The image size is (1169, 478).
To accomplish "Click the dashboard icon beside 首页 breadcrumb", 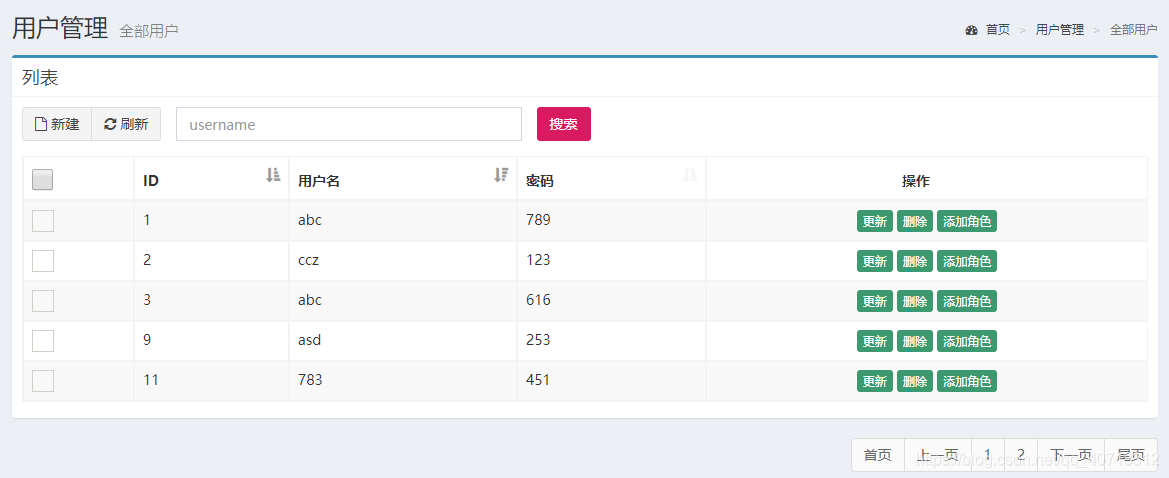I will click(971, 31).
